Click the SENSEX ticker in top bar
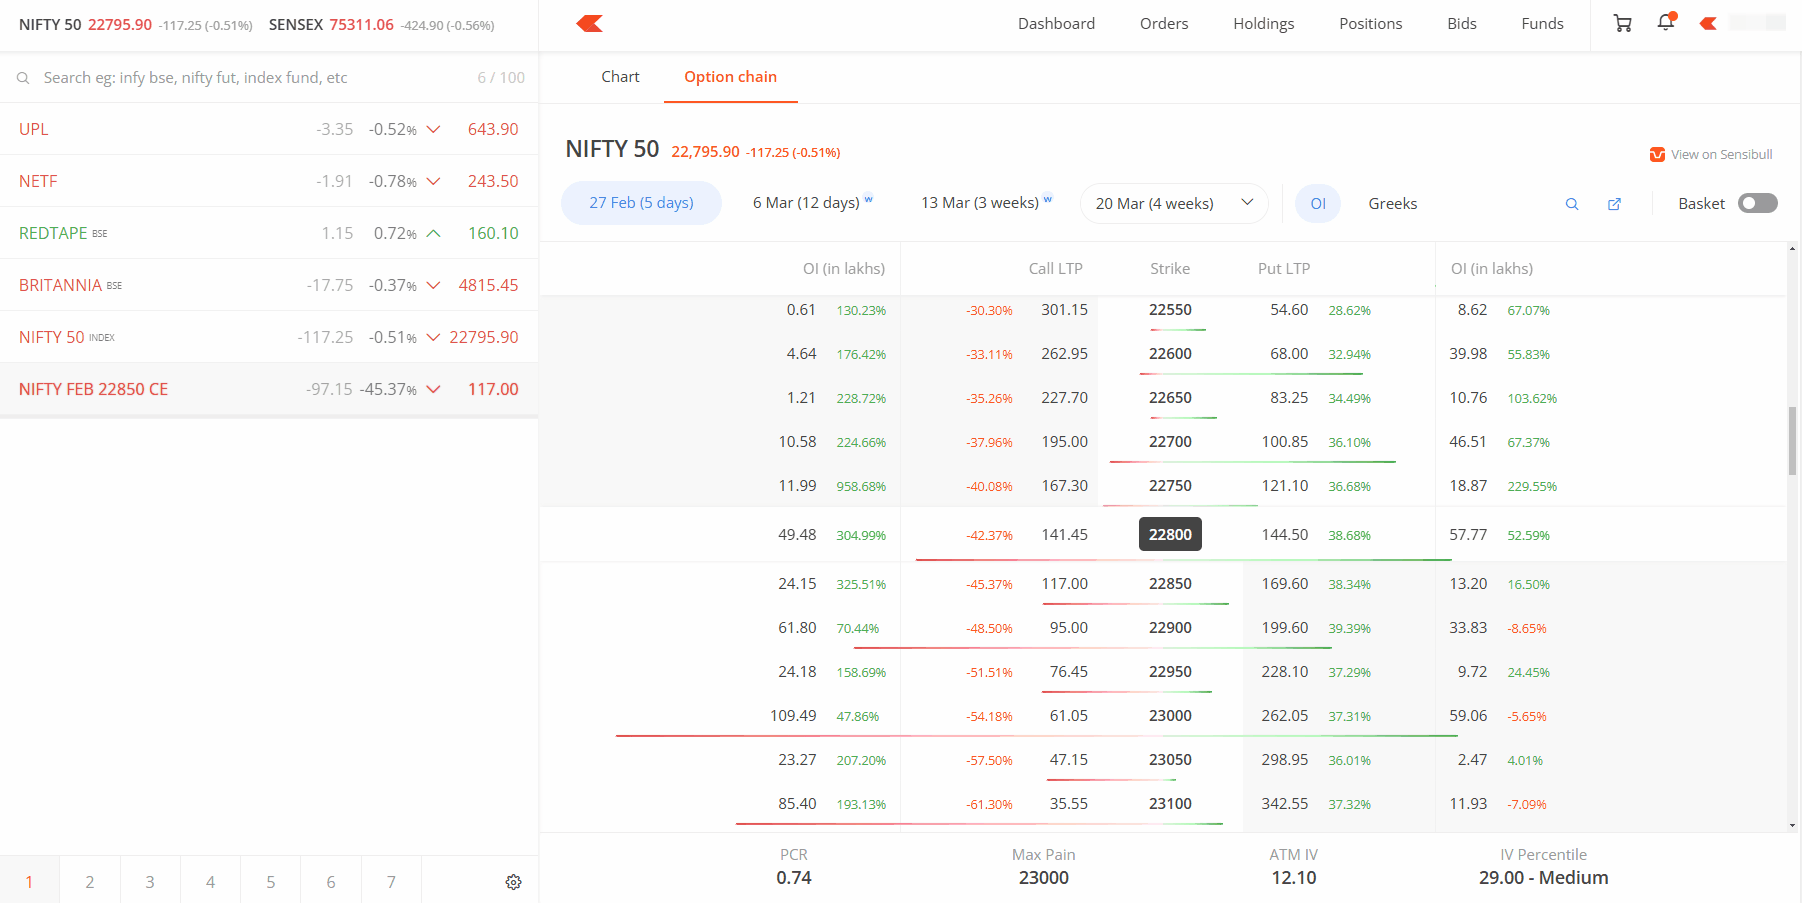1802x903 pixels. coord(381,25)
